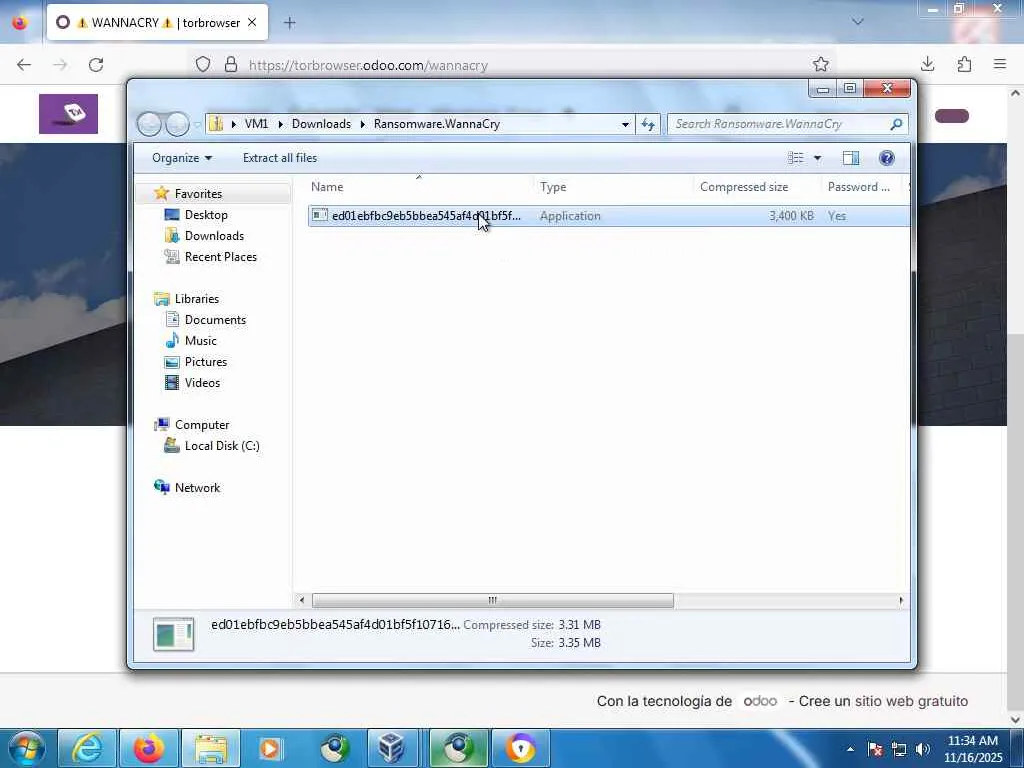Select Libraries in navigation pane
Screen dimensions: 1024x768
click(x=197, y=298)
